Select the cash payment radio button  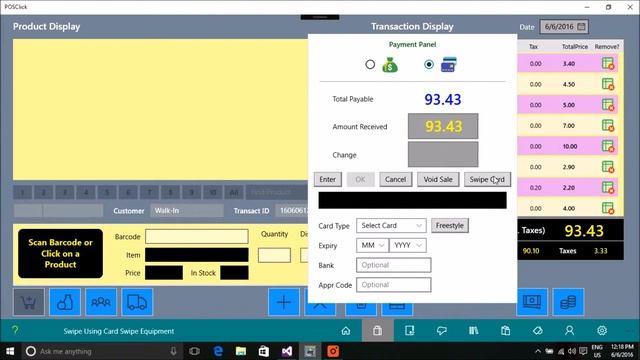tap(370, 64)
